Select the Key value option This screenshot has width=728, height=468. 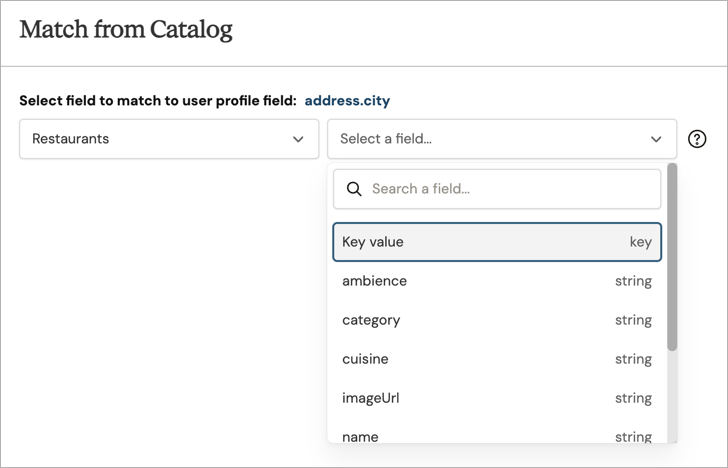coord(497,242)
